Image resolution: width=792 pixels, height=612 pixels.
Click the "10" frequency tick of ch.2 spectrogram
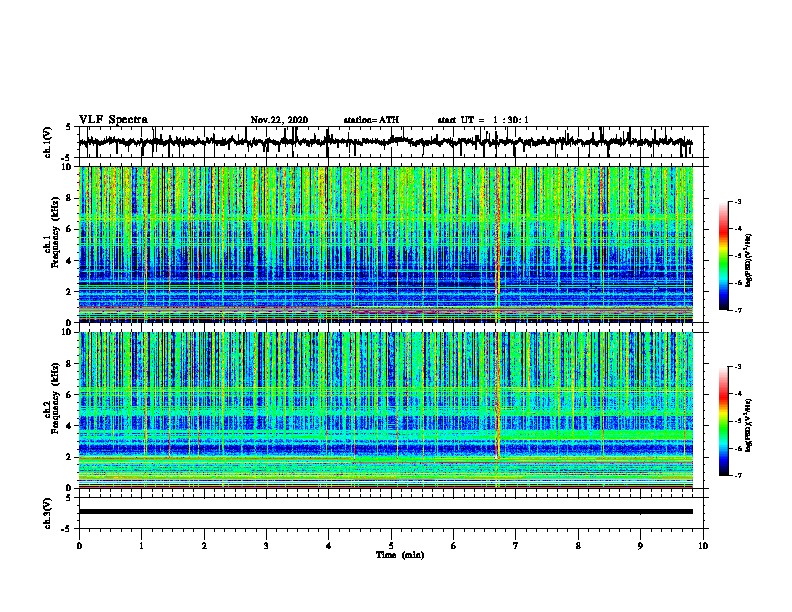pyautogui.click(x=67, y=332)
